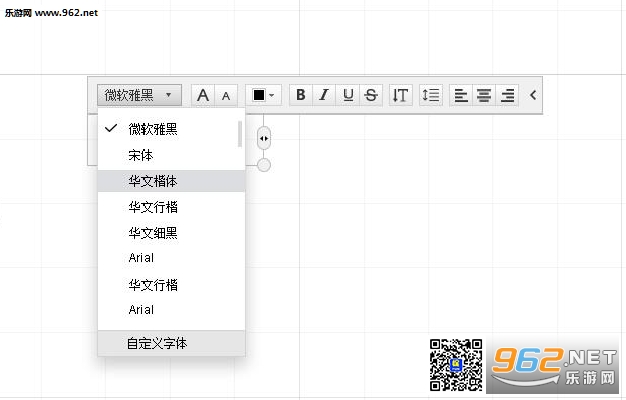Open line spacing options
The height and width of the screenshot is (400, 626).
point(431,95)
